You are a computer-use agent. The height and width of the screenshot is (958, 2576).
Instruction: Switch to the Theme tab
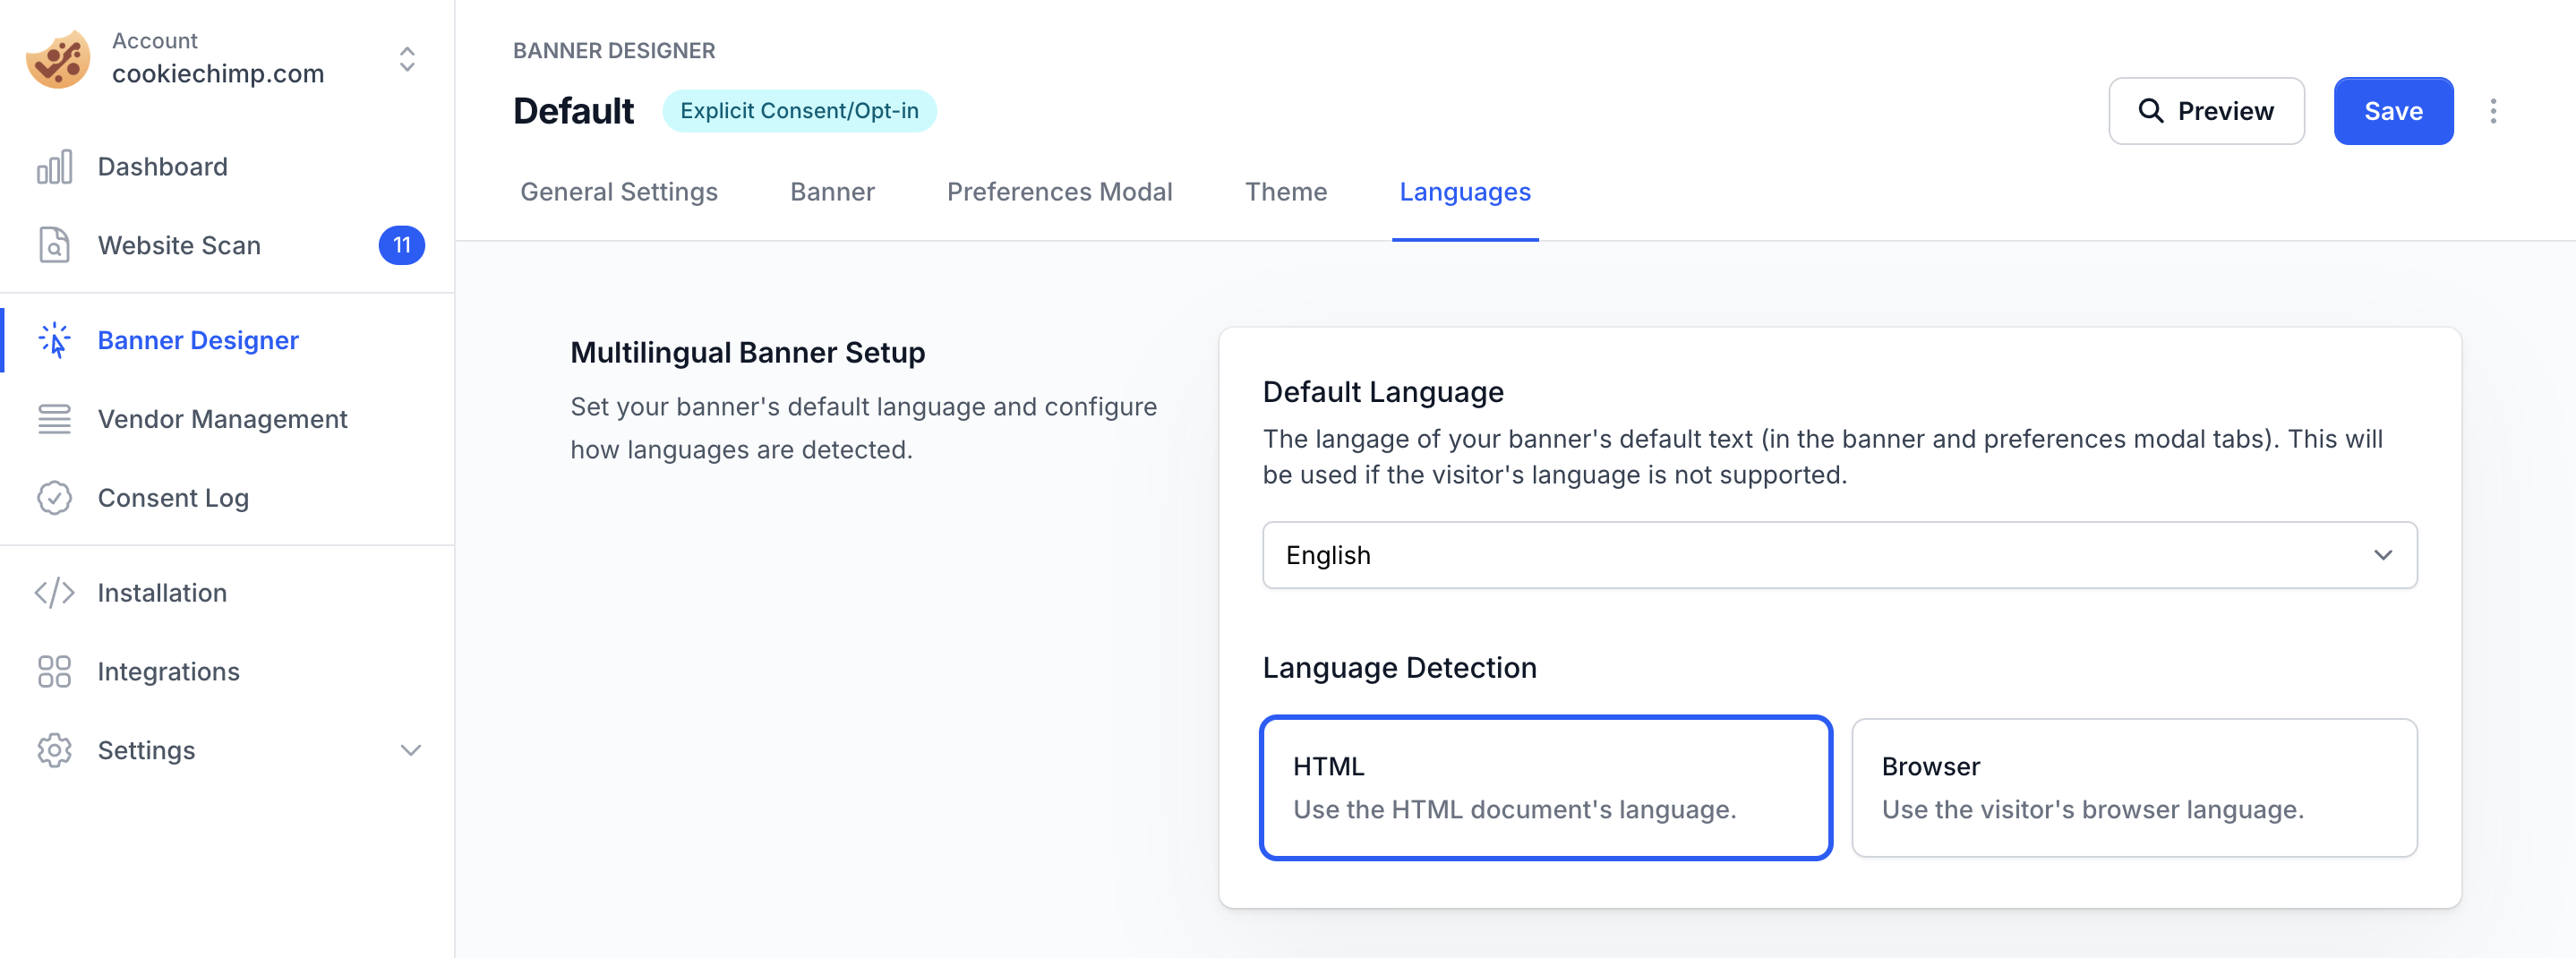(1286, 192)
